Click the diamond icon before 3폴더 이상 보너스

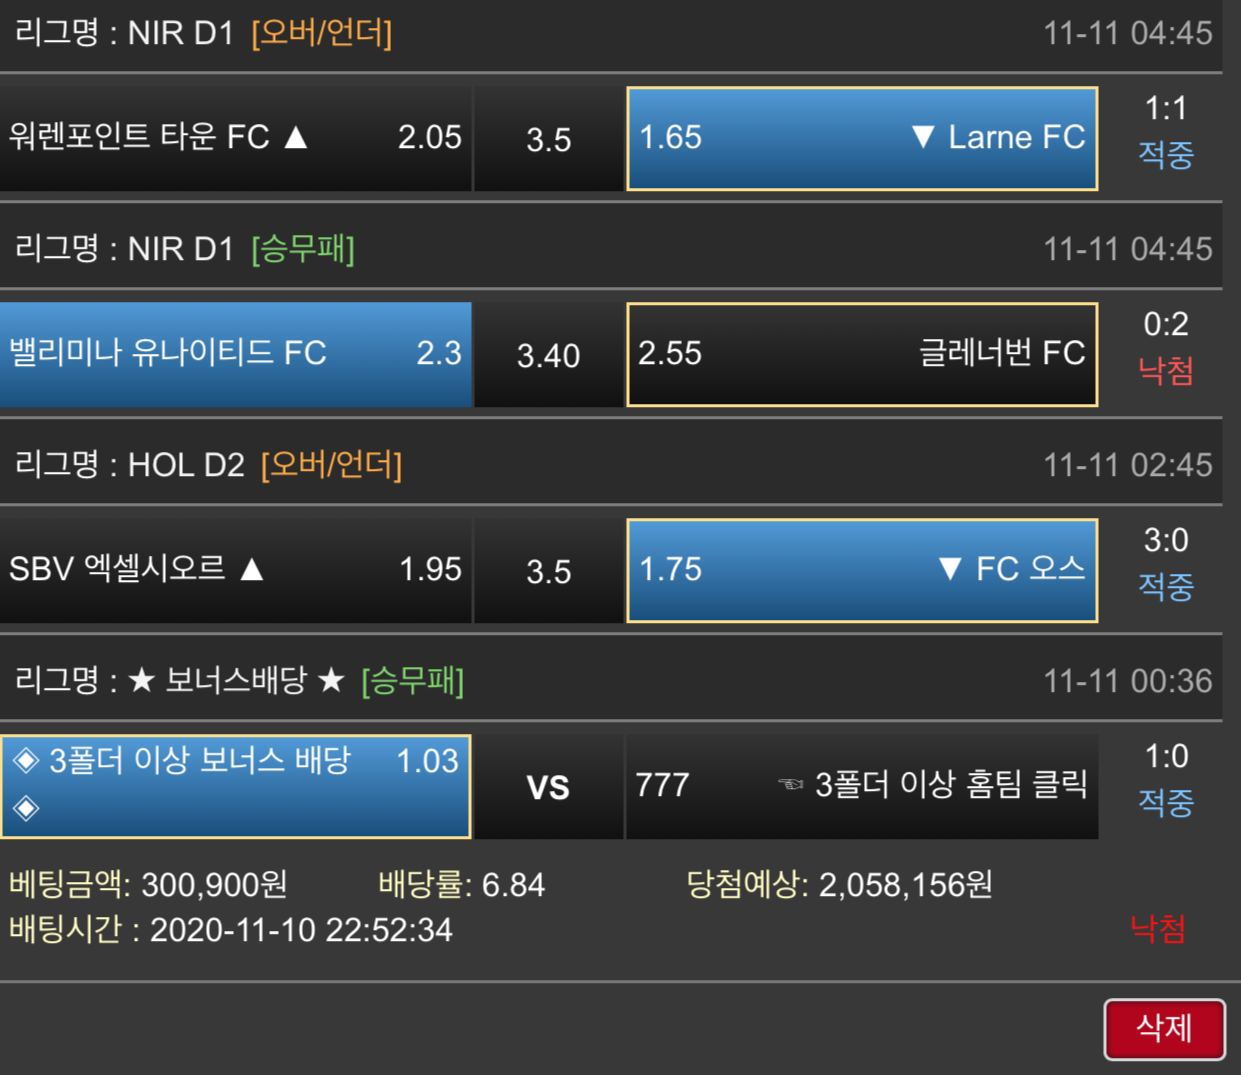point(26,761)
